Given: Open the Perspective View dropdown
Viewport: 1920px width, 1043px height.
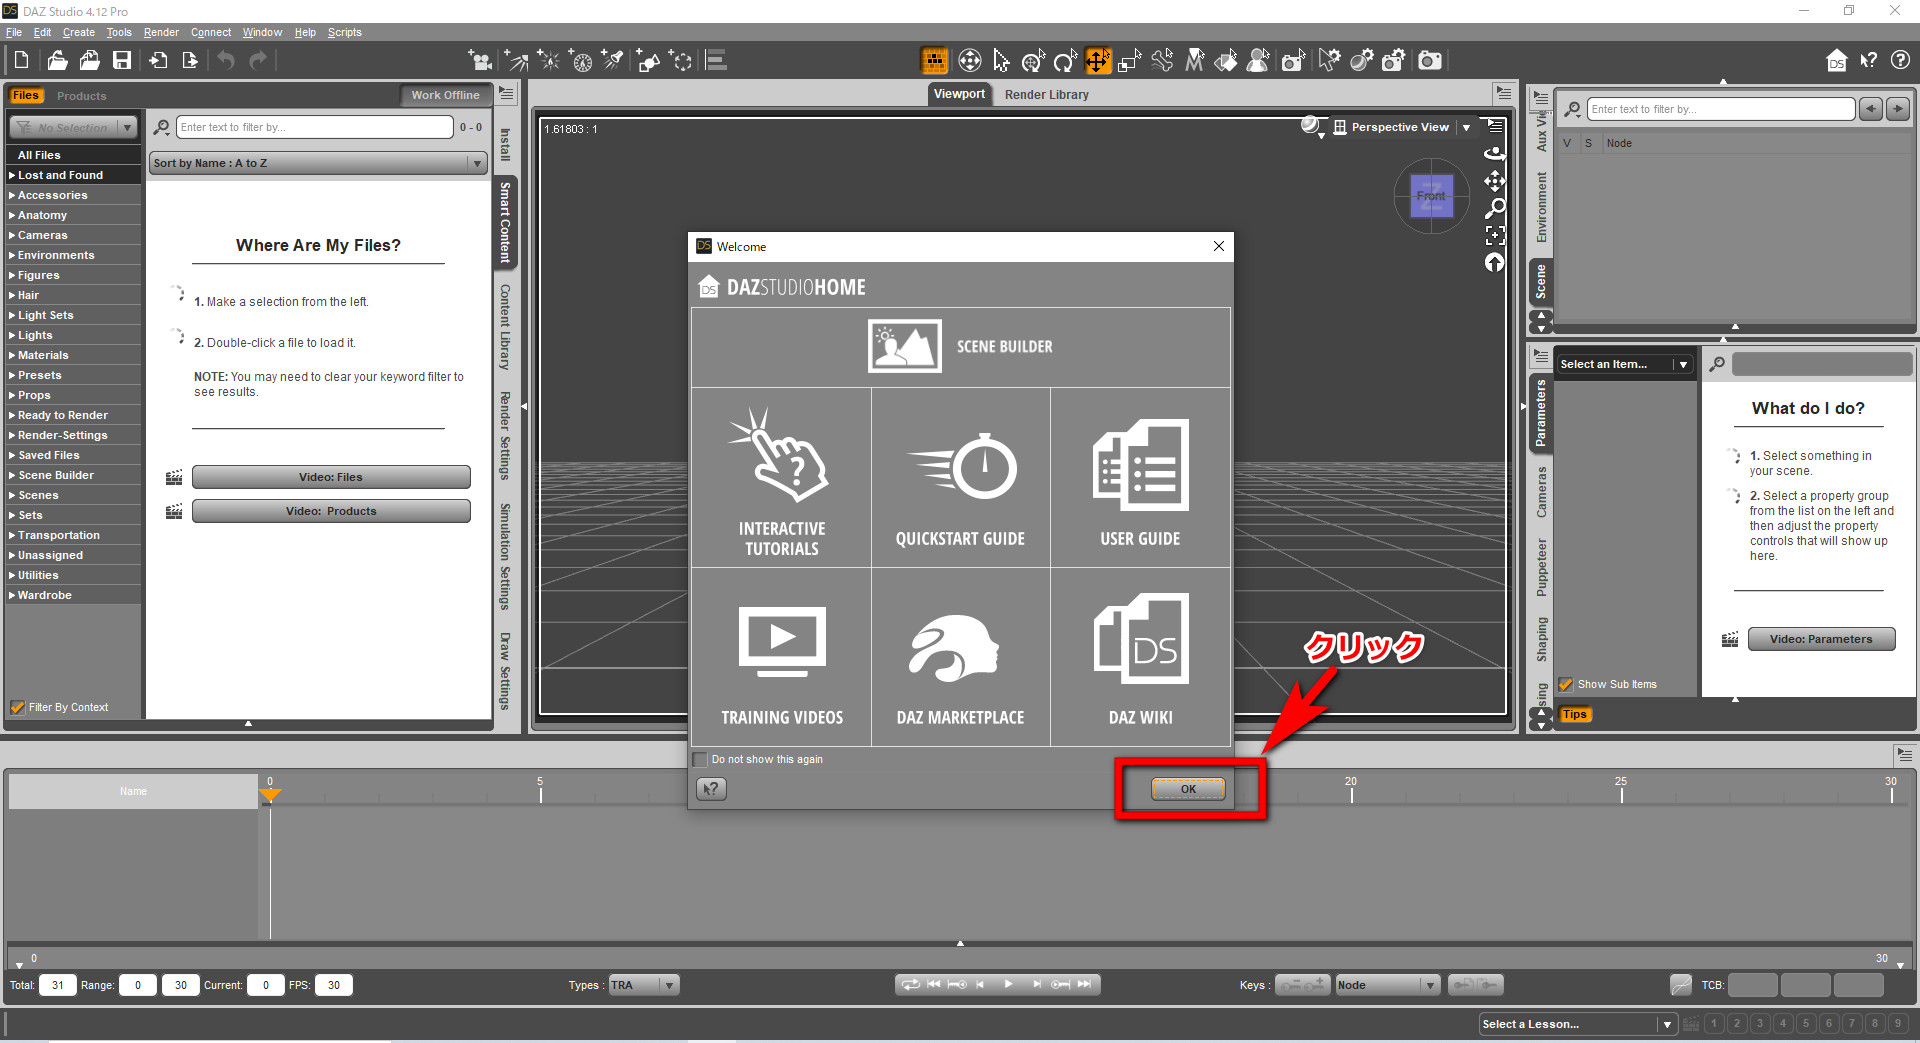Looking at the screenshot, I should pyautogui.click(x=1466, y=127).
